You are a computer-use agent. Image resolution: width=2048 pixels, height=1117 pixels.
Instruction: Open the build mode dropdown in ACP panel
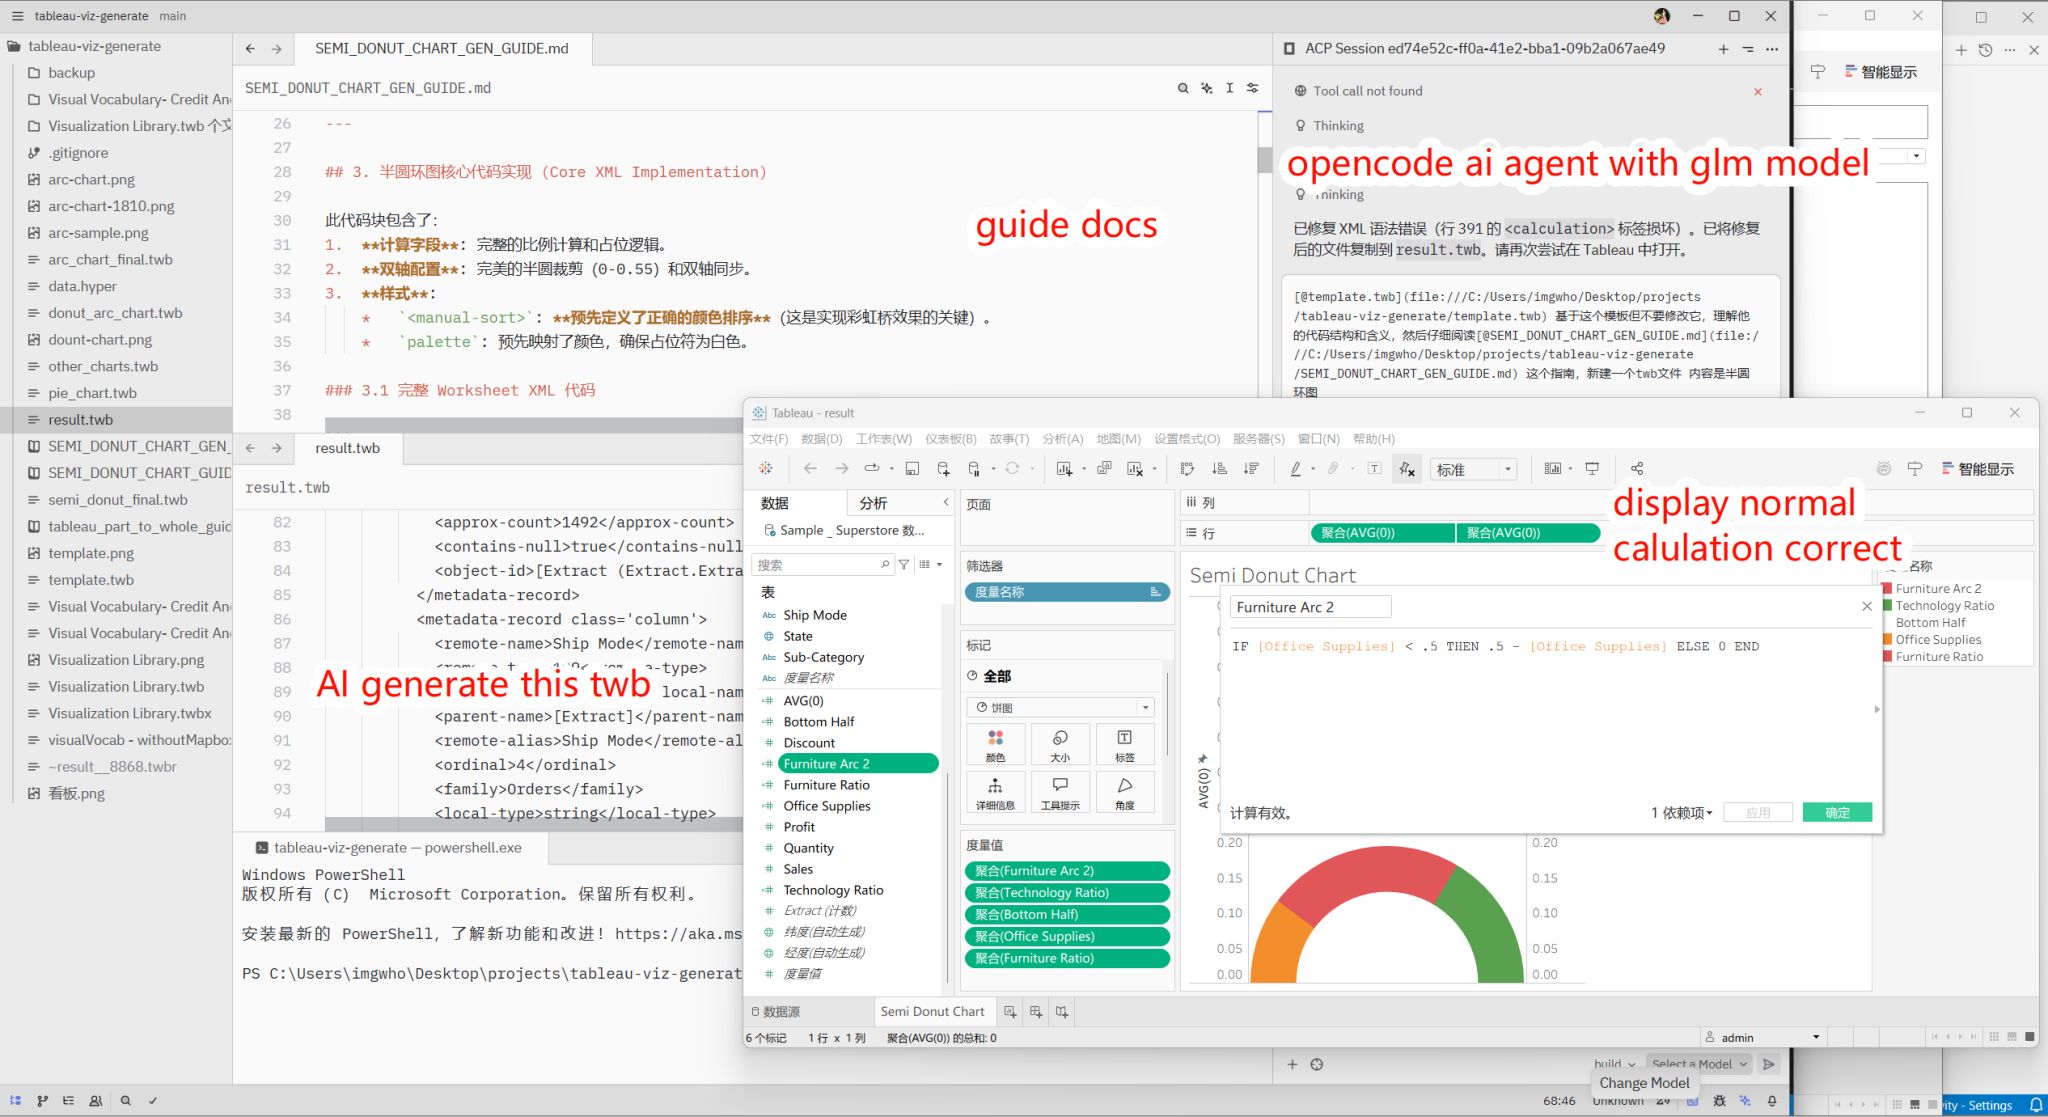(1614, 1064)
